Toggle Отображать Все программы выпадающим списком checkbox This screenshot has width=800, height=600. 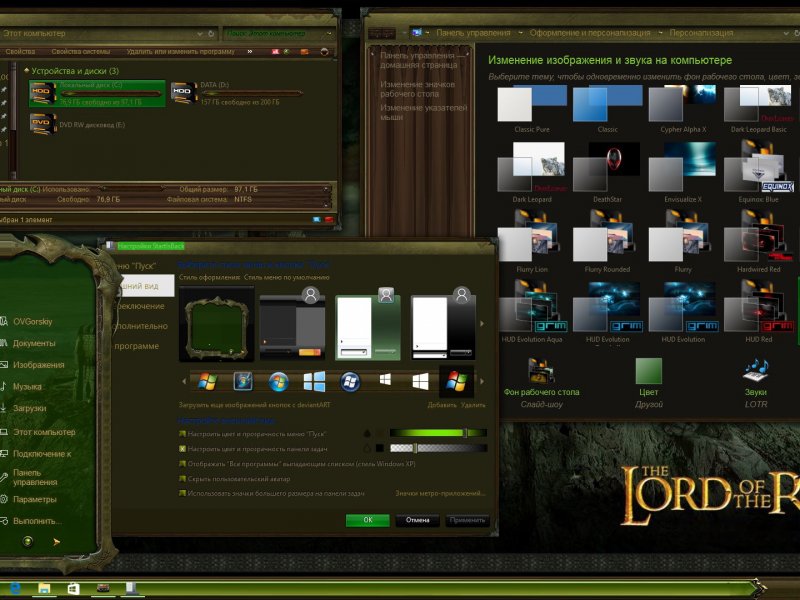click(x=182, y=464)
